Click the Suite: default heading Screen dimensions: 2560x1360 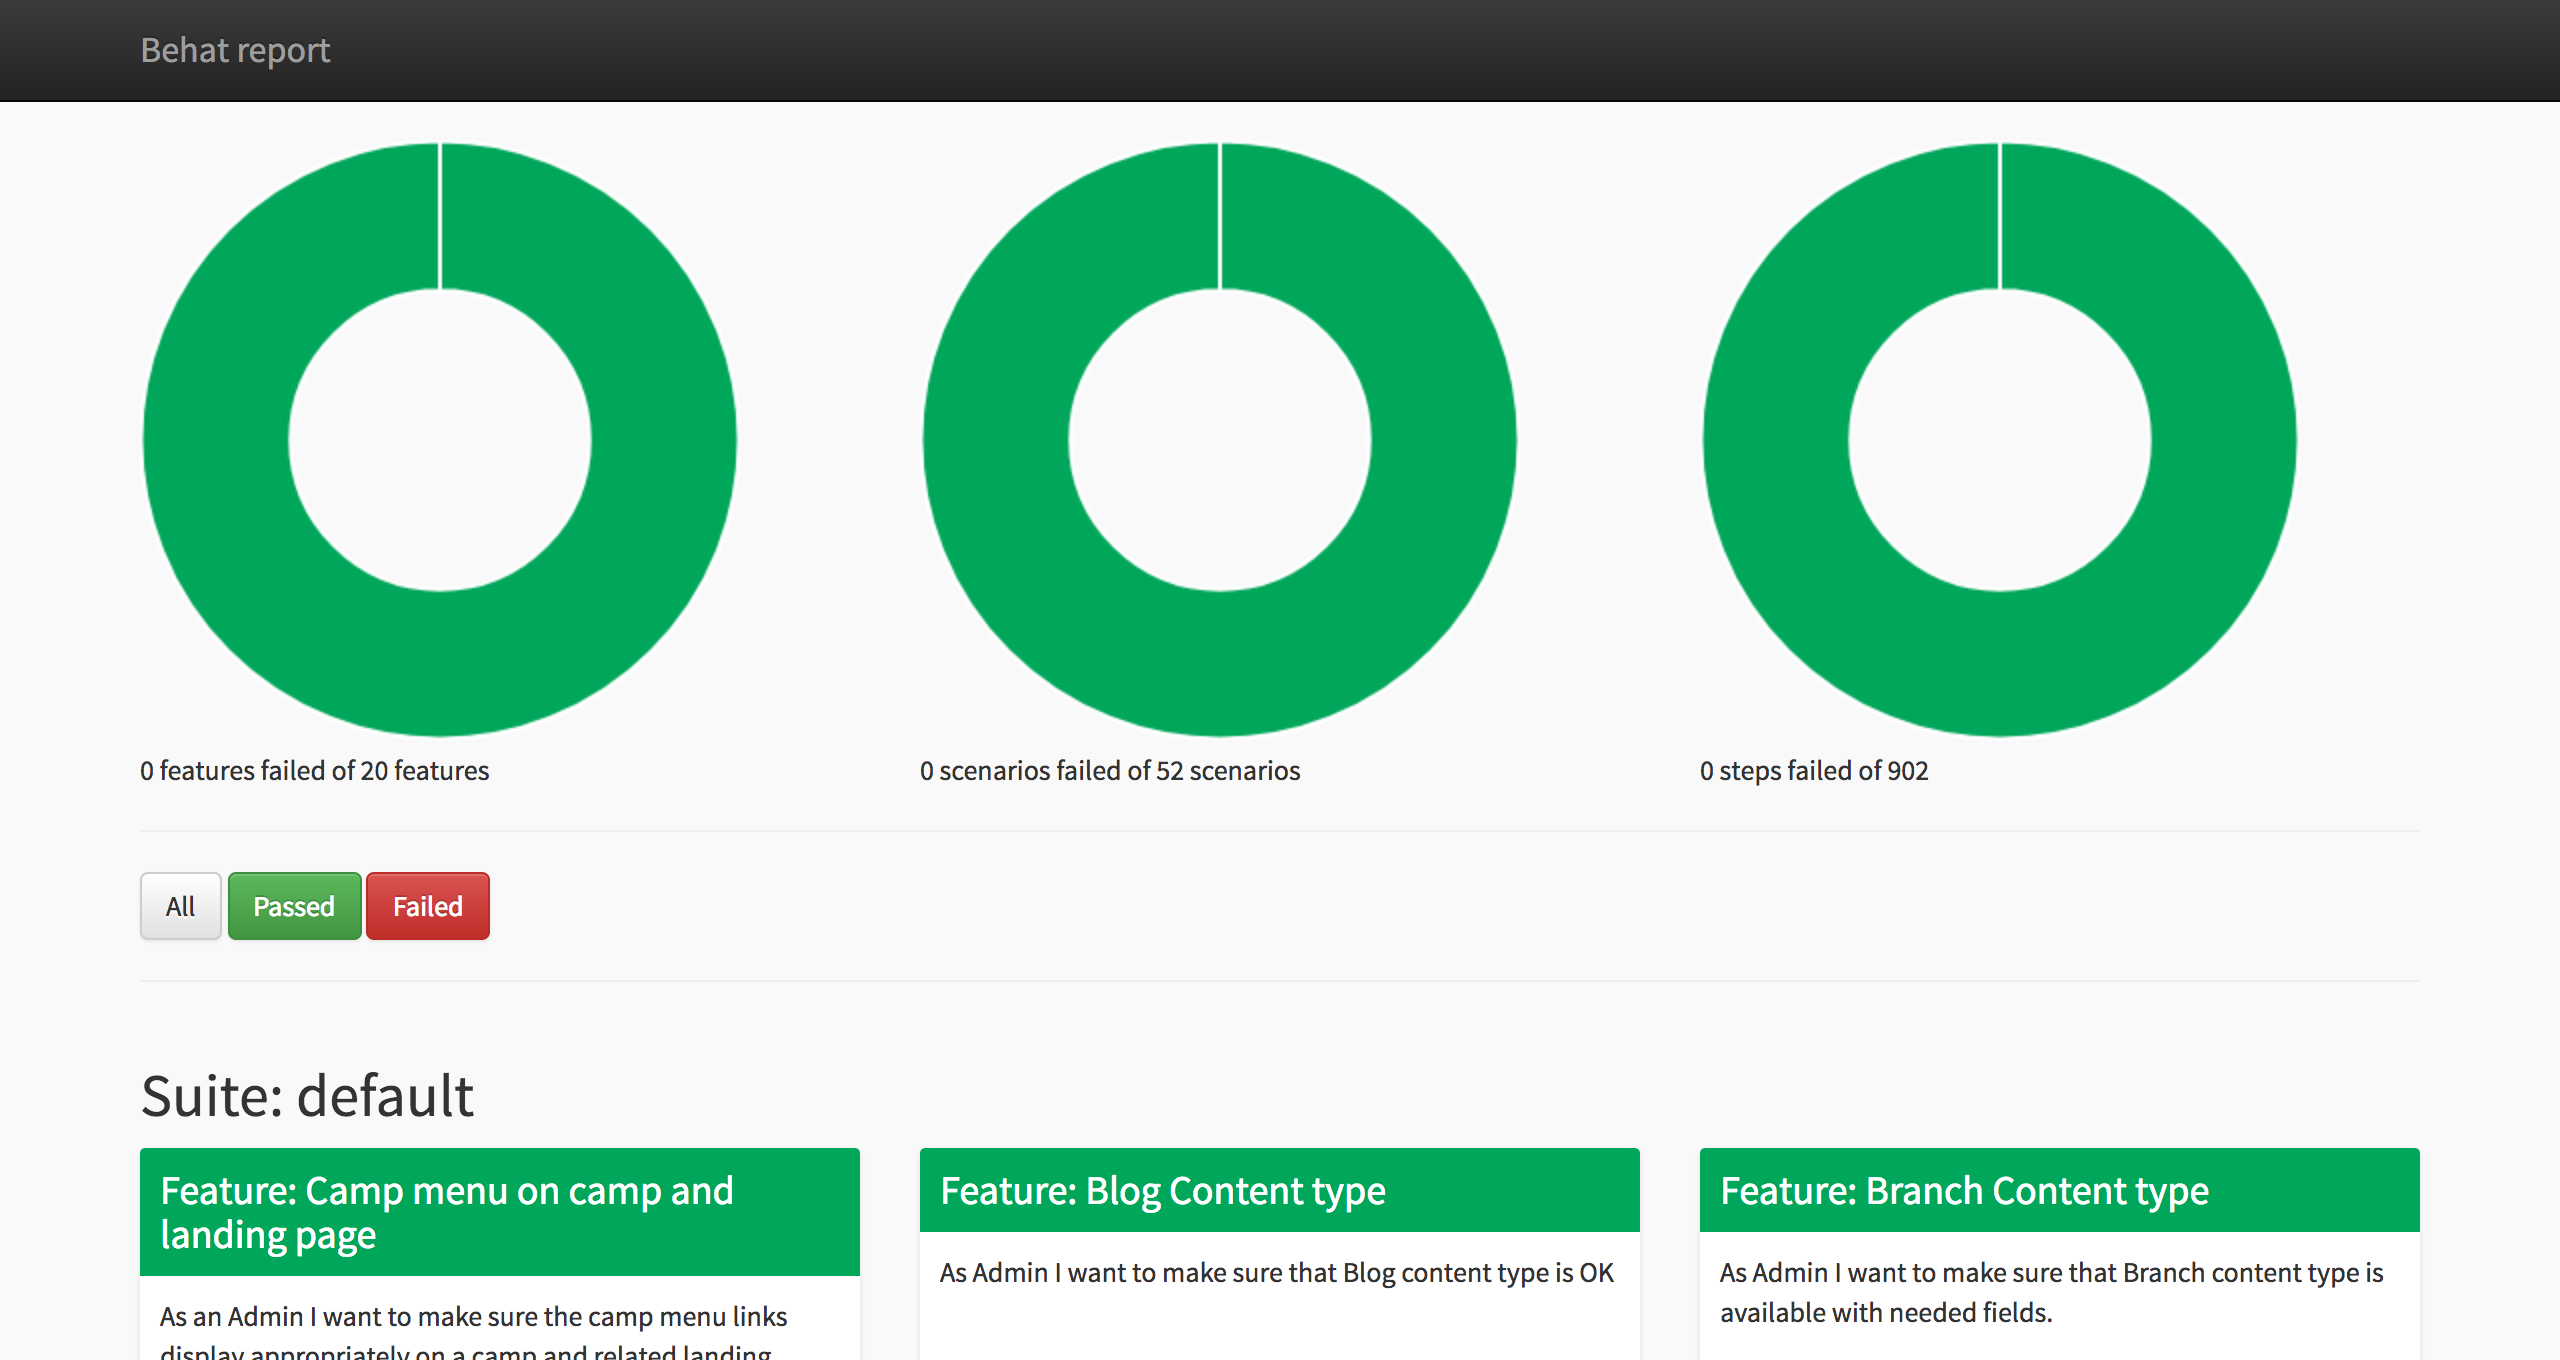click(x=307, y=1095)
